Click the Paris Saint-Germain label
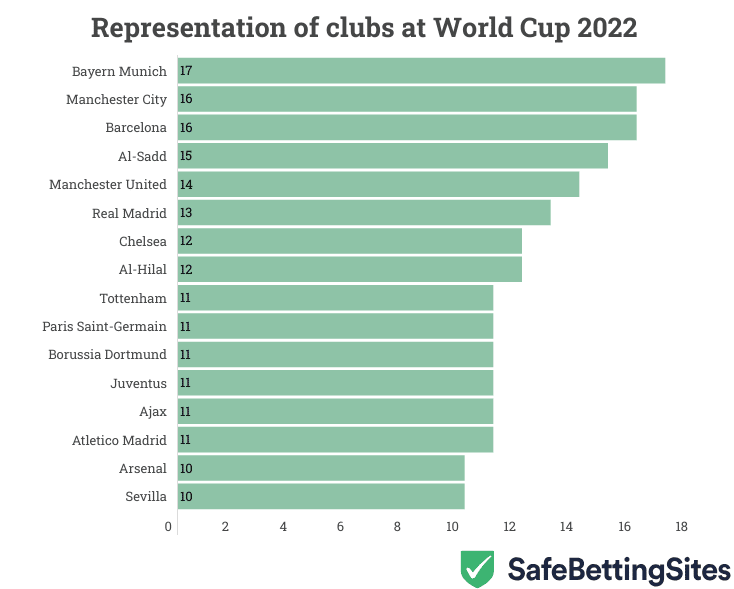Screen dimensions: 734x589 104,326
